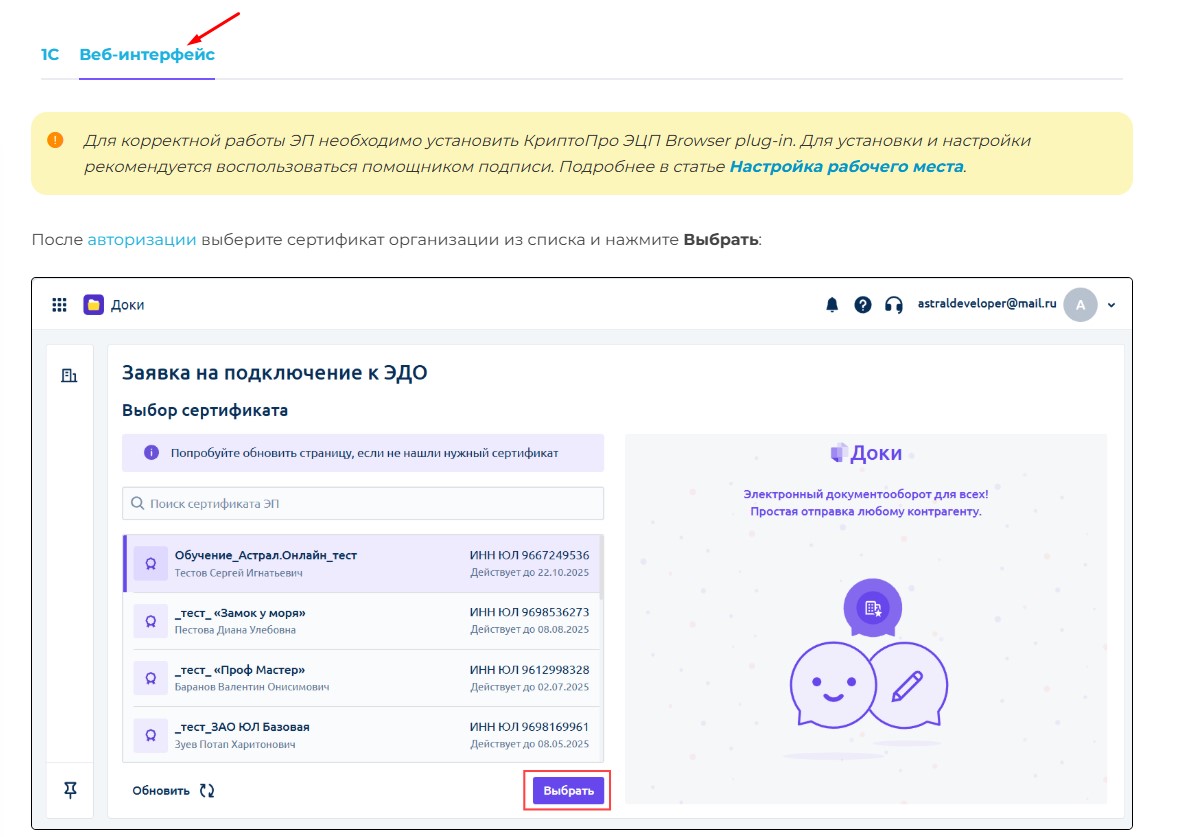Click ИНН ЮЛ 9667249536

[x=529, y=555]
